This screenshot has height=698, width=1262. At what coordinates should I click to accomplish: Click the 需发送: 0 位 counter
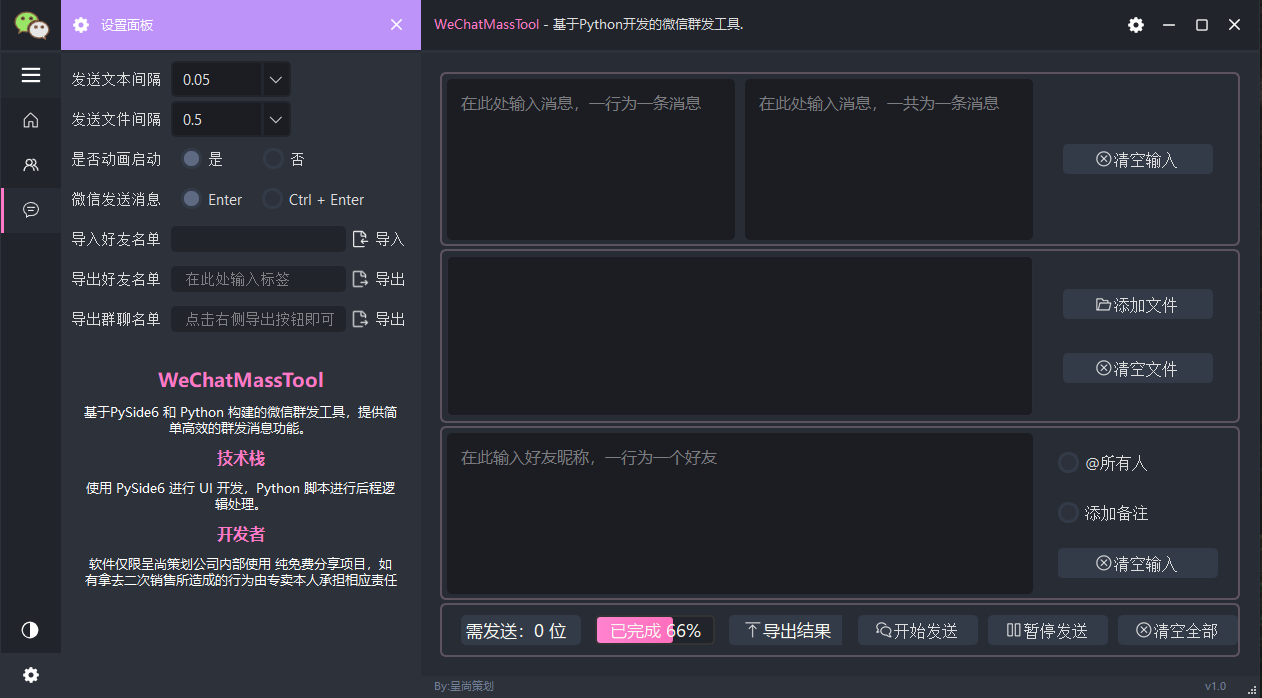pos(521,630)
